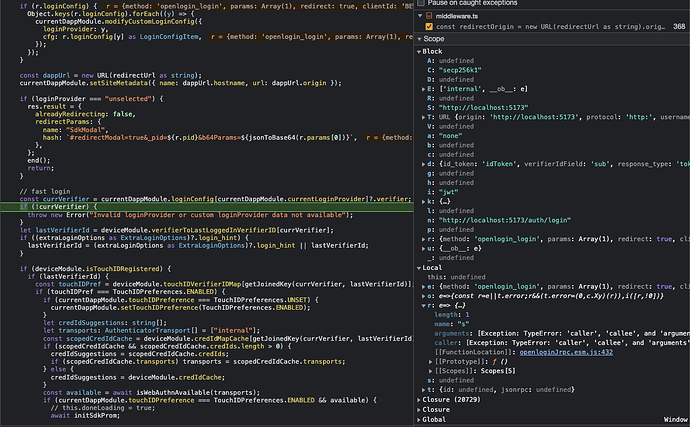The height and width of the screenshot is (427, 690).
Task: Click the if (deviceModule.isTouchIDRegistered) line
Action: [x=95, y=269]
